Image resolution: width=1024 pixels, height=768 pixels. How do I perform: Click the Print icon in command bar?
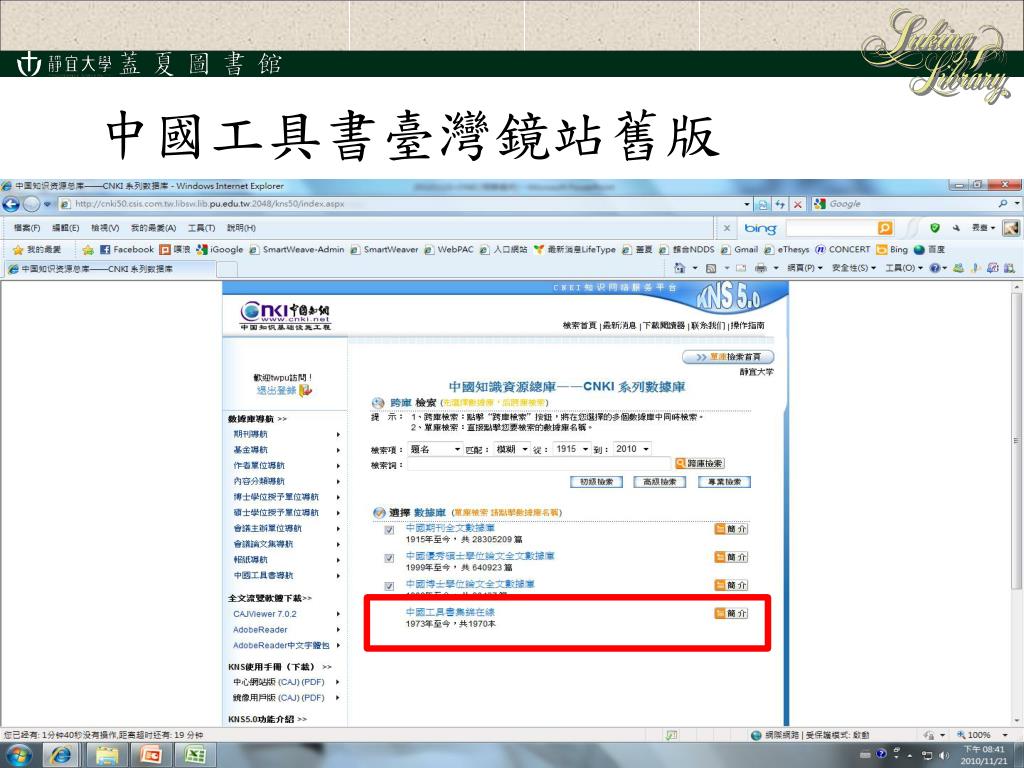[760, 268]
